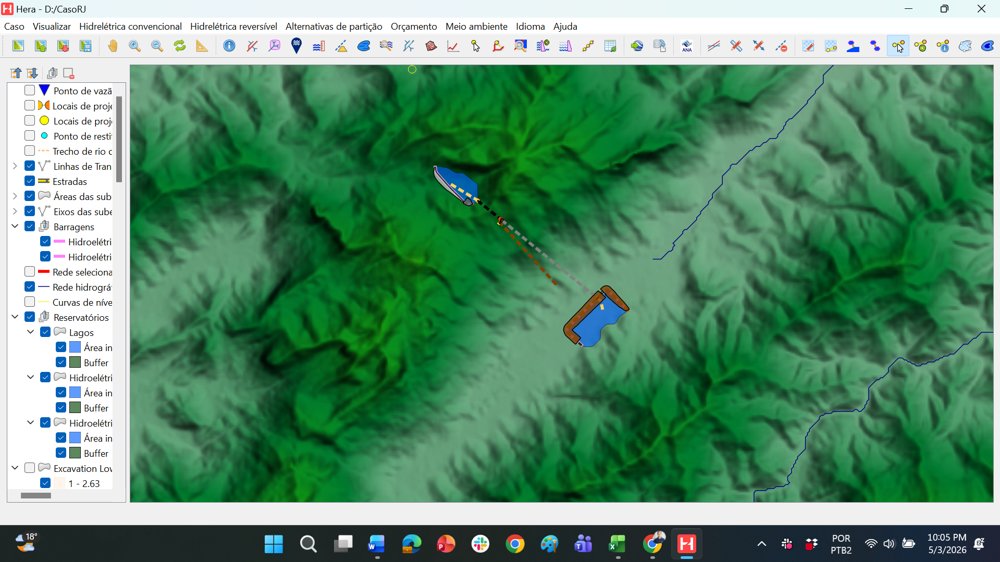Open Excel from the taskbar
1000x562 pixels.
coord(617,544)
